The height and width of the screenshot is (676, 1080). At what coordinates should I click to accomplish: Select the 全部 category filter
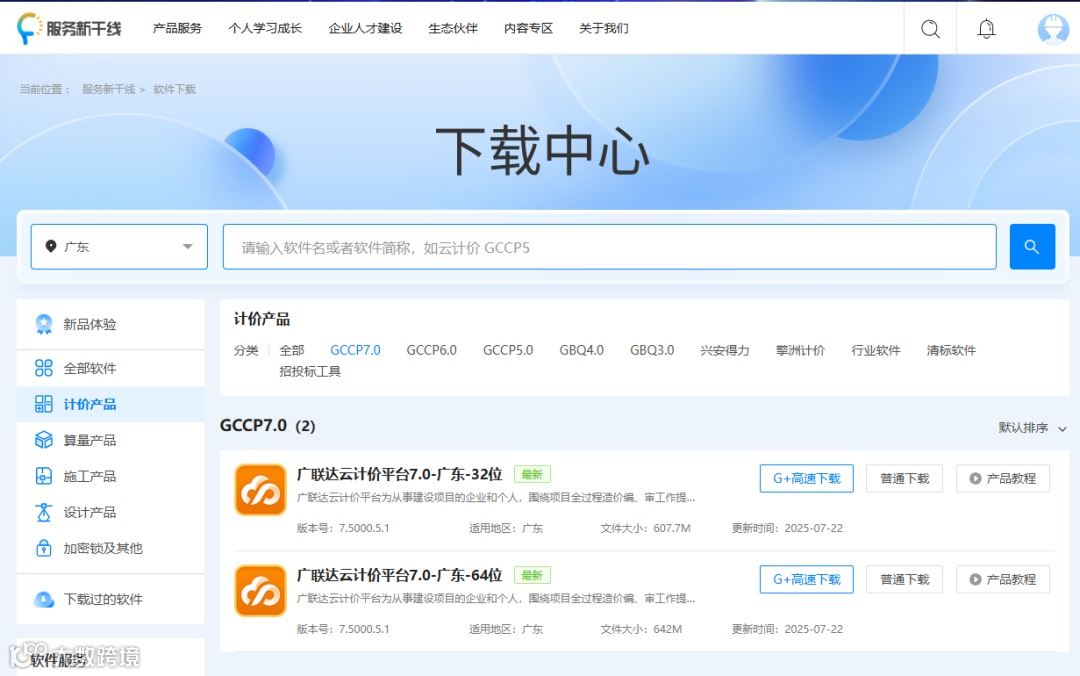tap(291, 350)
